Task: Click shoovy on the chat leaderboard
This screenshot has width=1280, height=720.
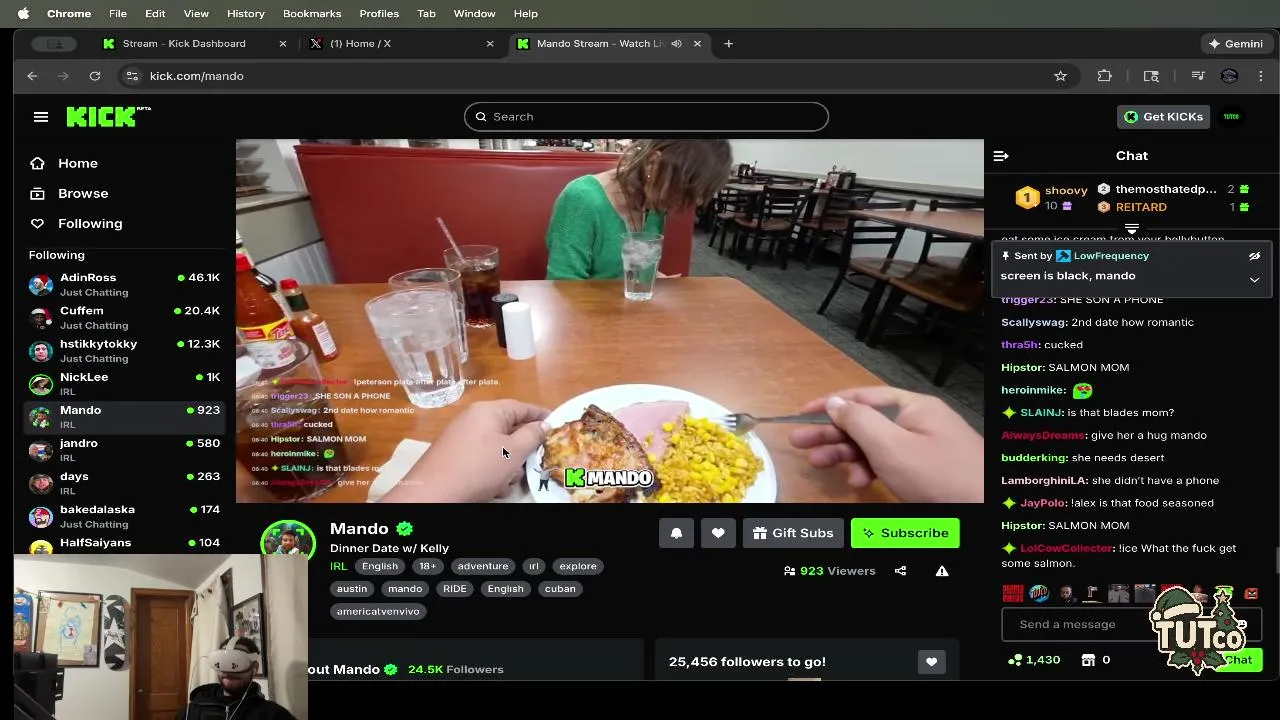Action: (1066, 190)
